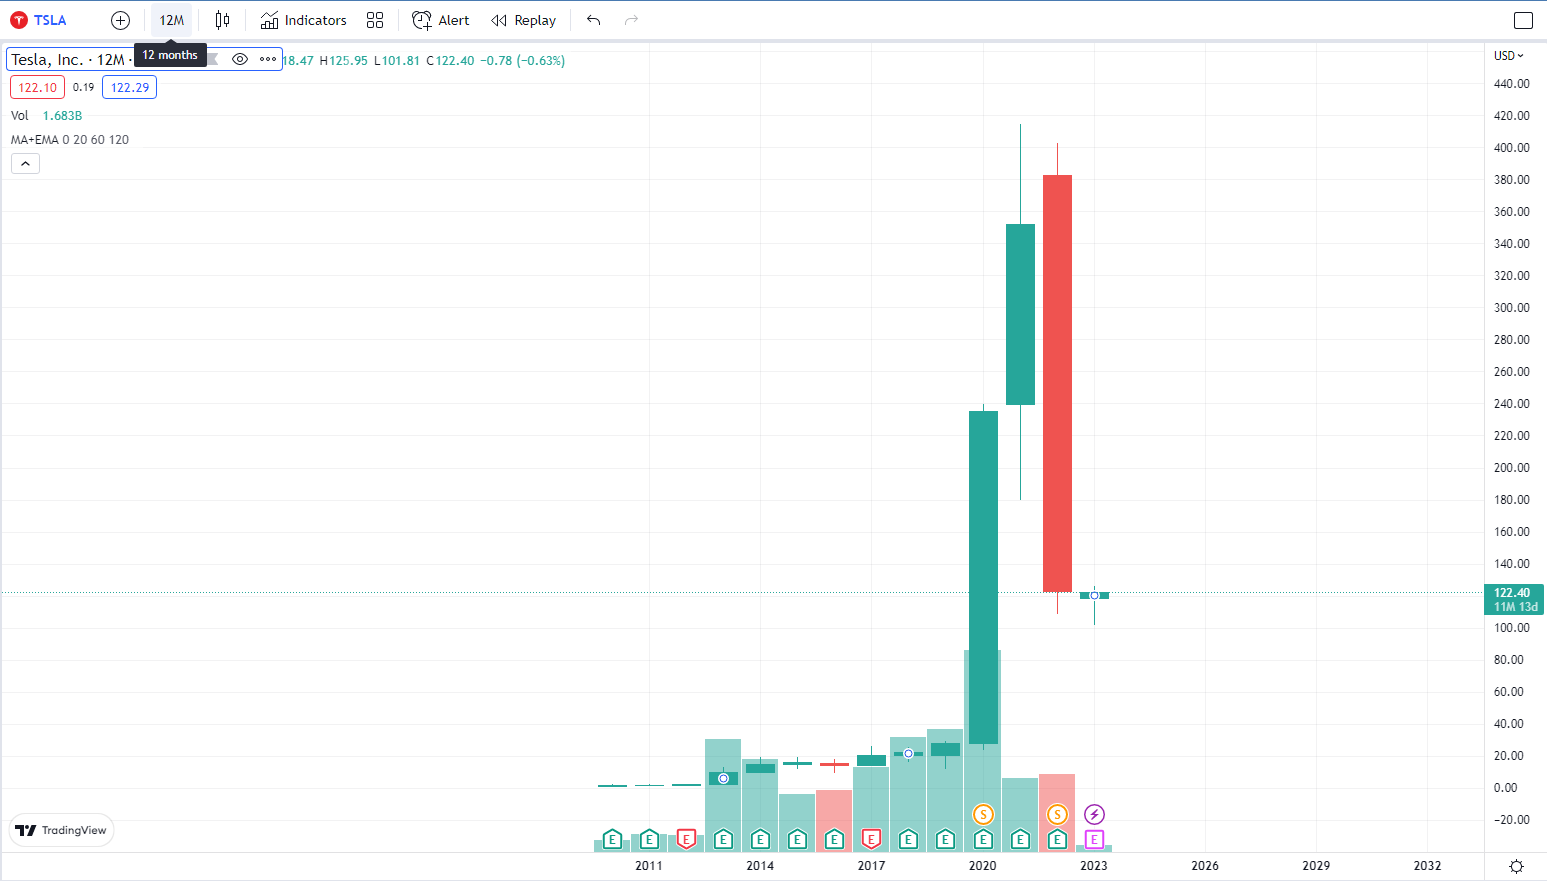Screen dimensions: 1547x881
Task: Redo the chart action
Action: click(x=631, y=20)
